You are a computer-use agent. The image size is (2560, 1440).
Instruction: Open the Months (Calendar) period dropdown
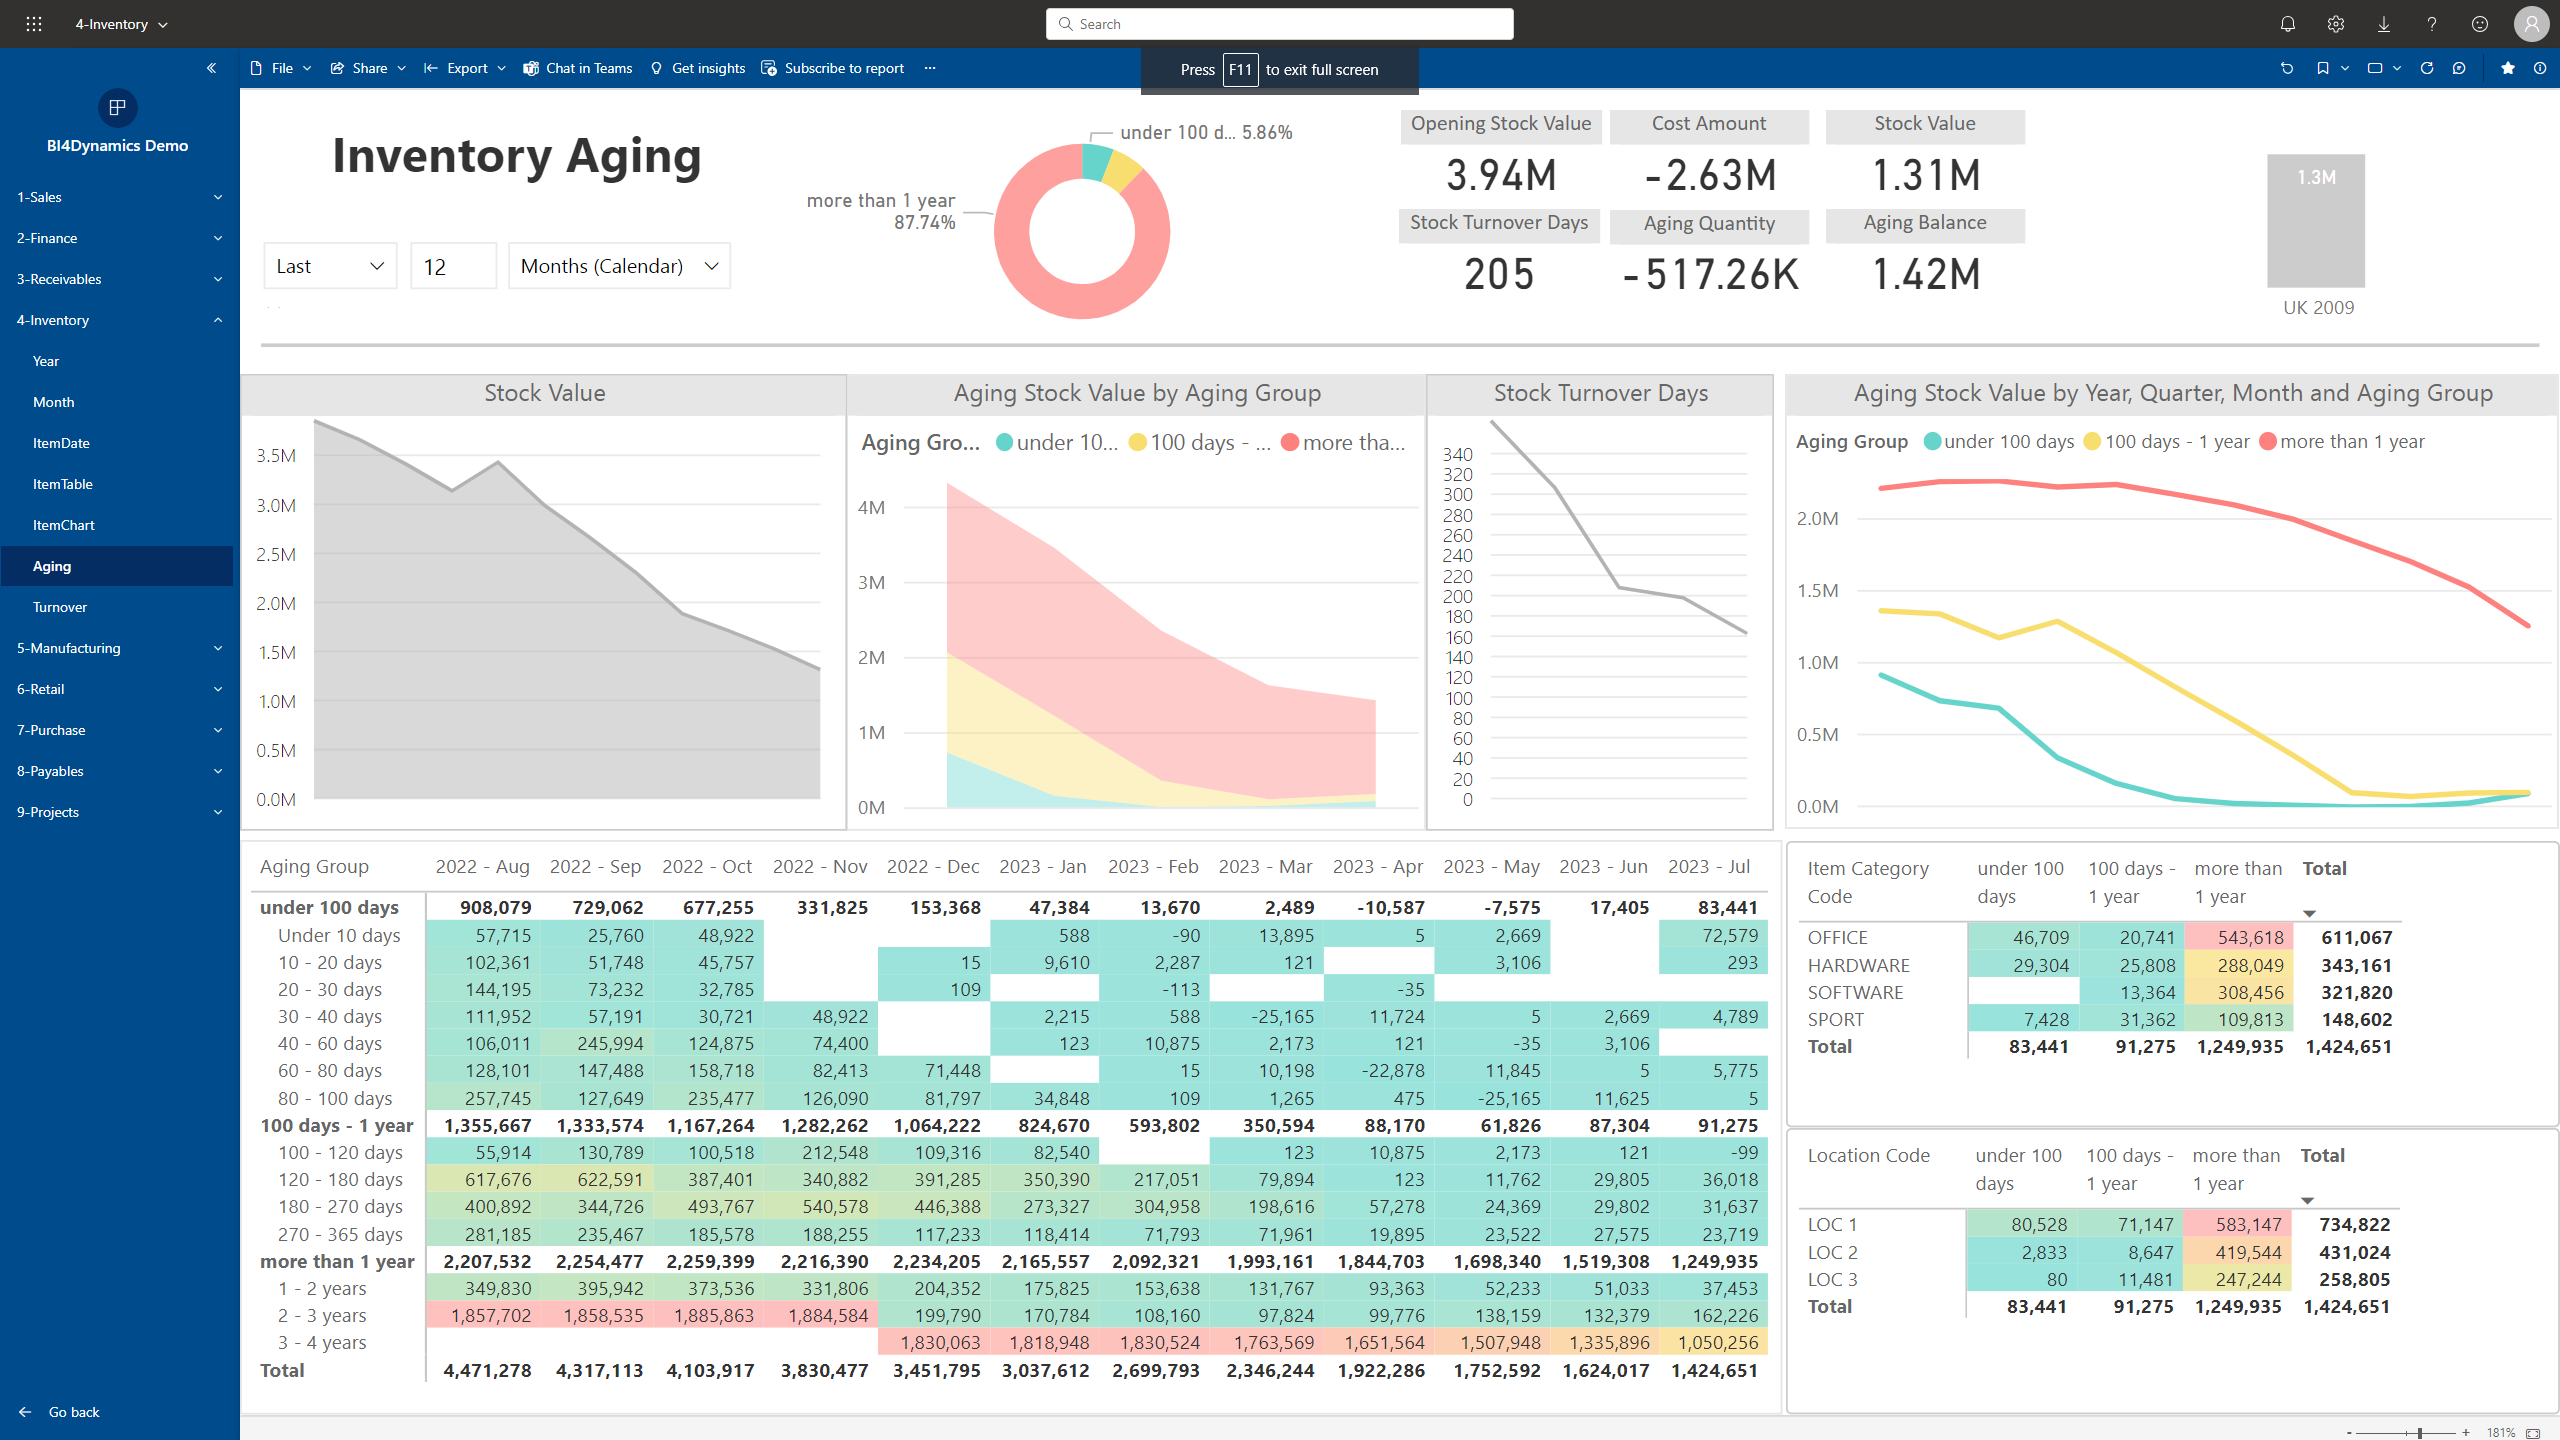point(619,266)
